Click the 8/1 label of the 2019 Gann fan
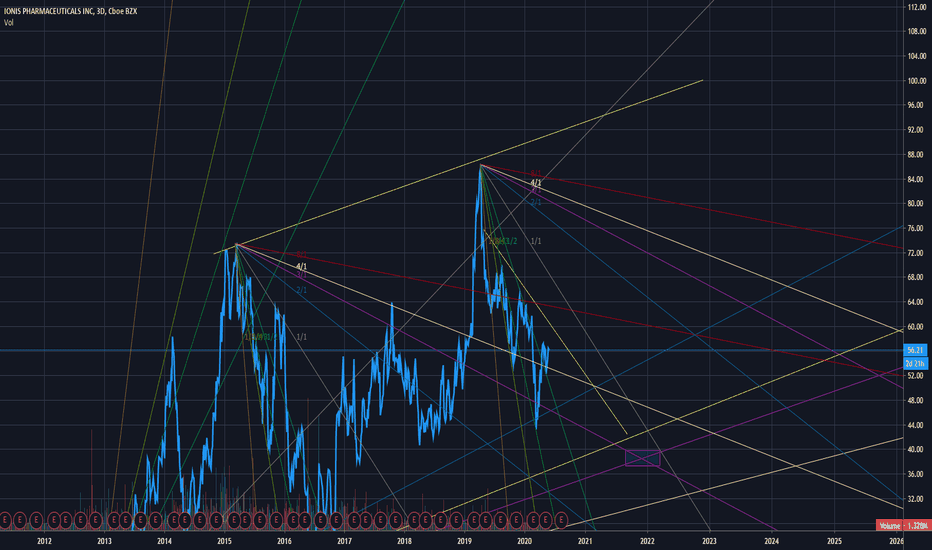The image size is (932, 550). pos(536,173)
